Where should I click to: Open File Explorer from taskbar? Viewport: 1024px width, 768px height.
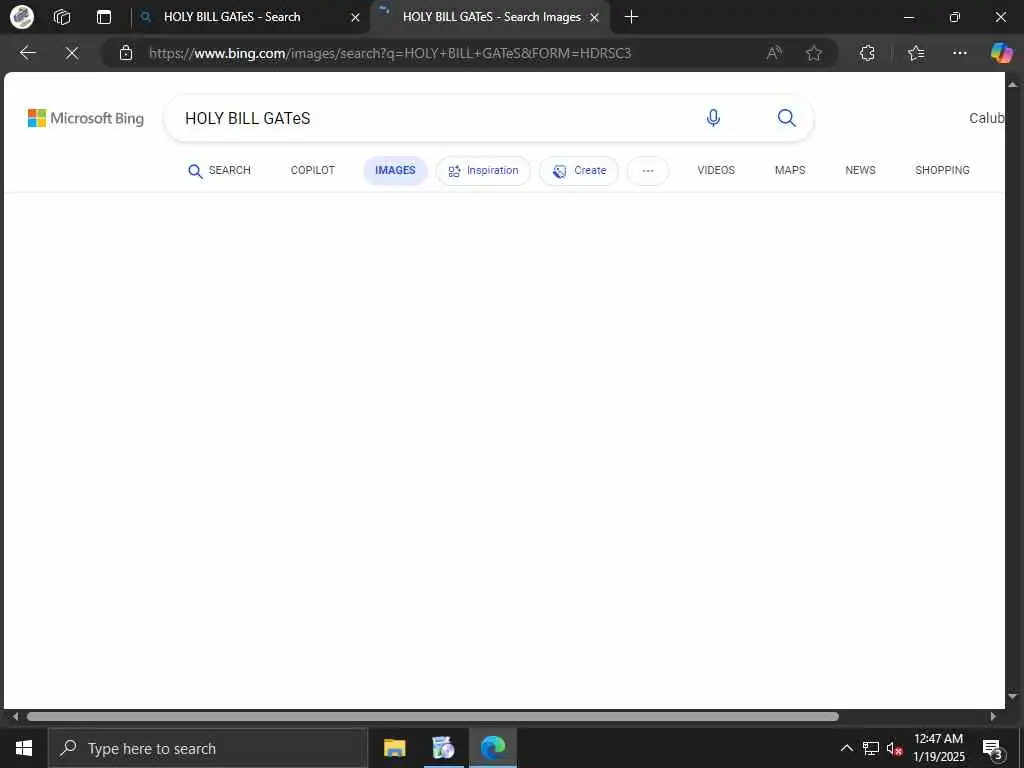(x=394, y=748)
